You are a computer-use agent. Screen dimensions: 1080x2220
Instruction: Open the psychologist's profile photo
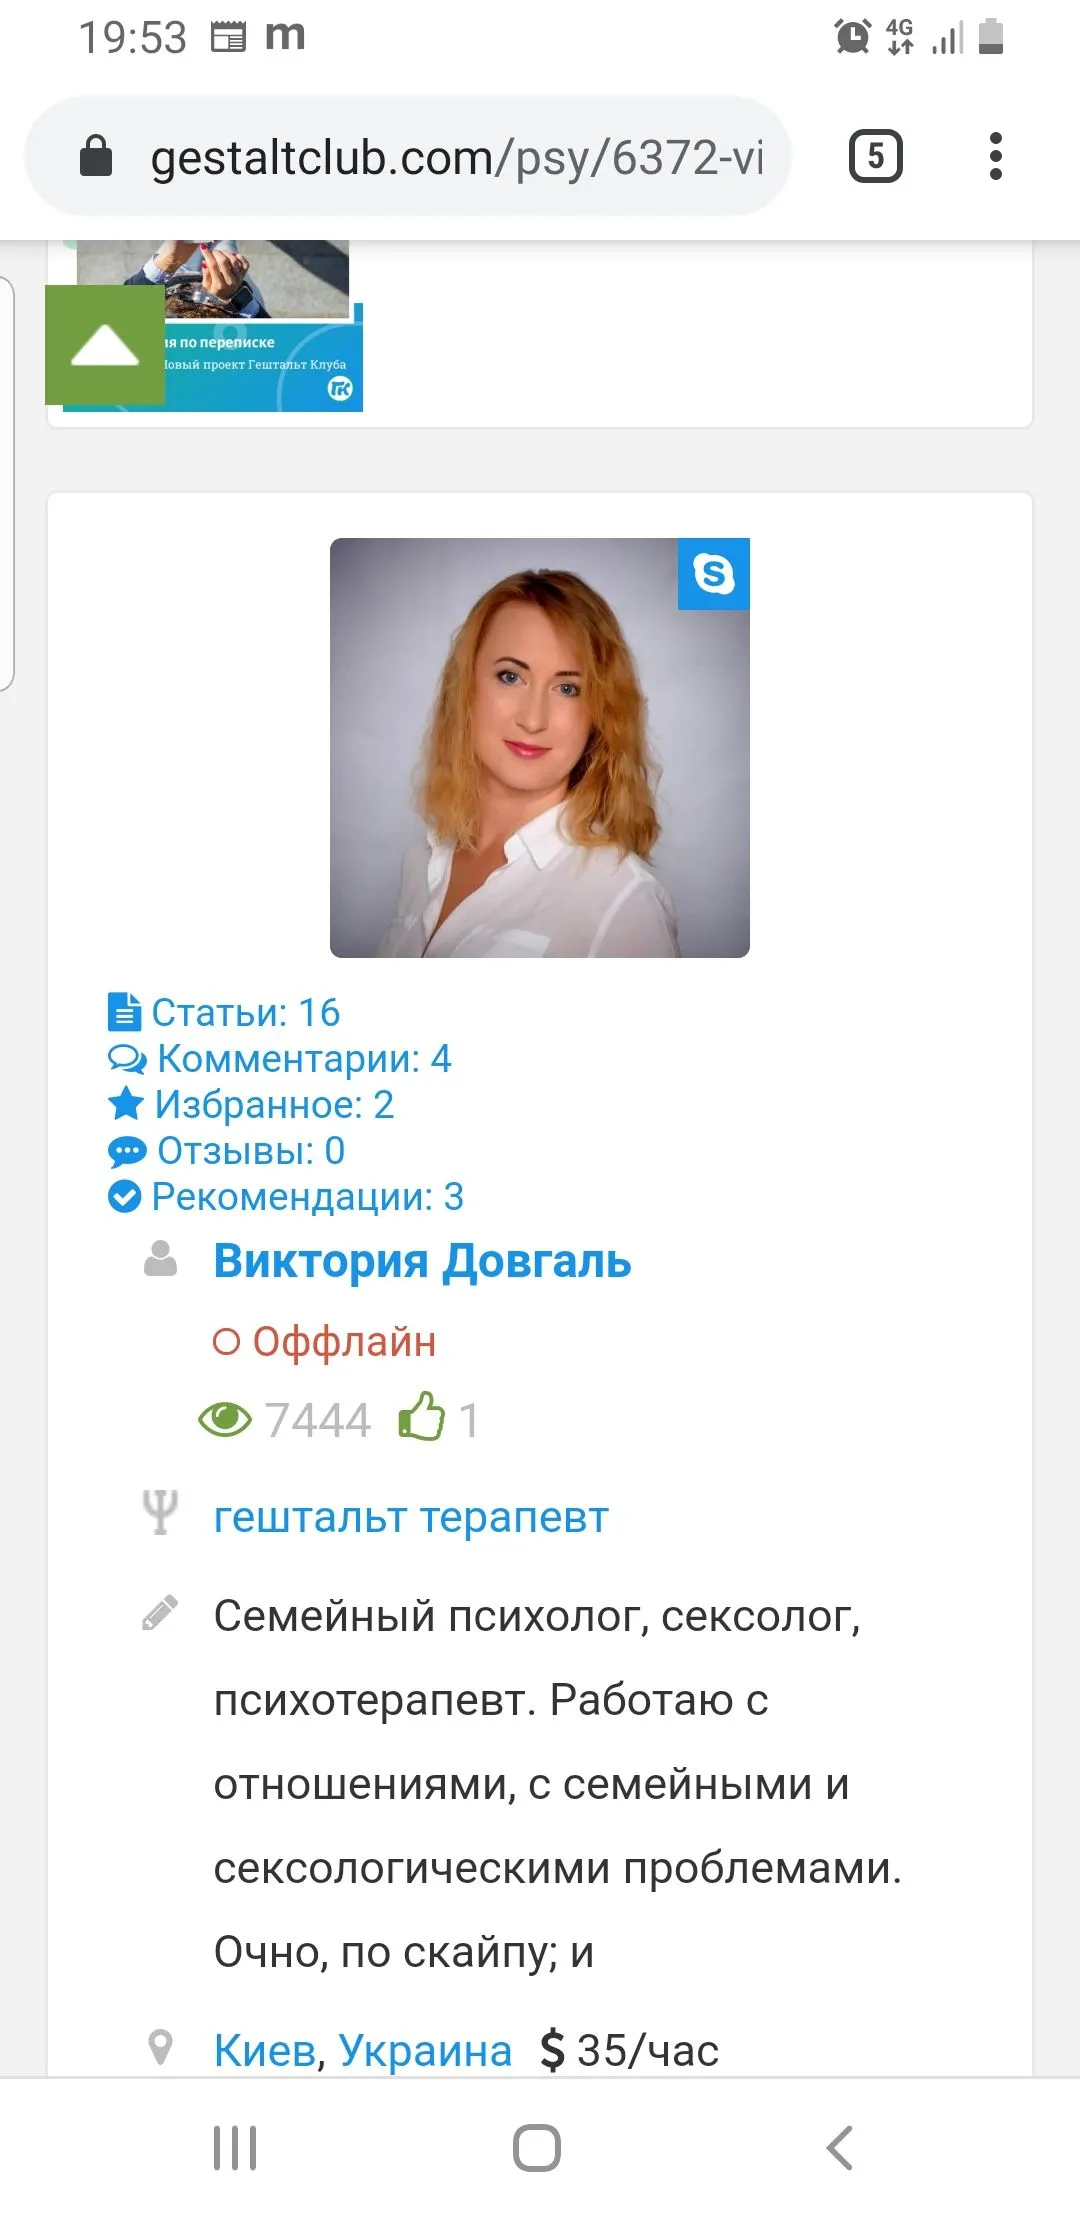[x=540, y=748]
